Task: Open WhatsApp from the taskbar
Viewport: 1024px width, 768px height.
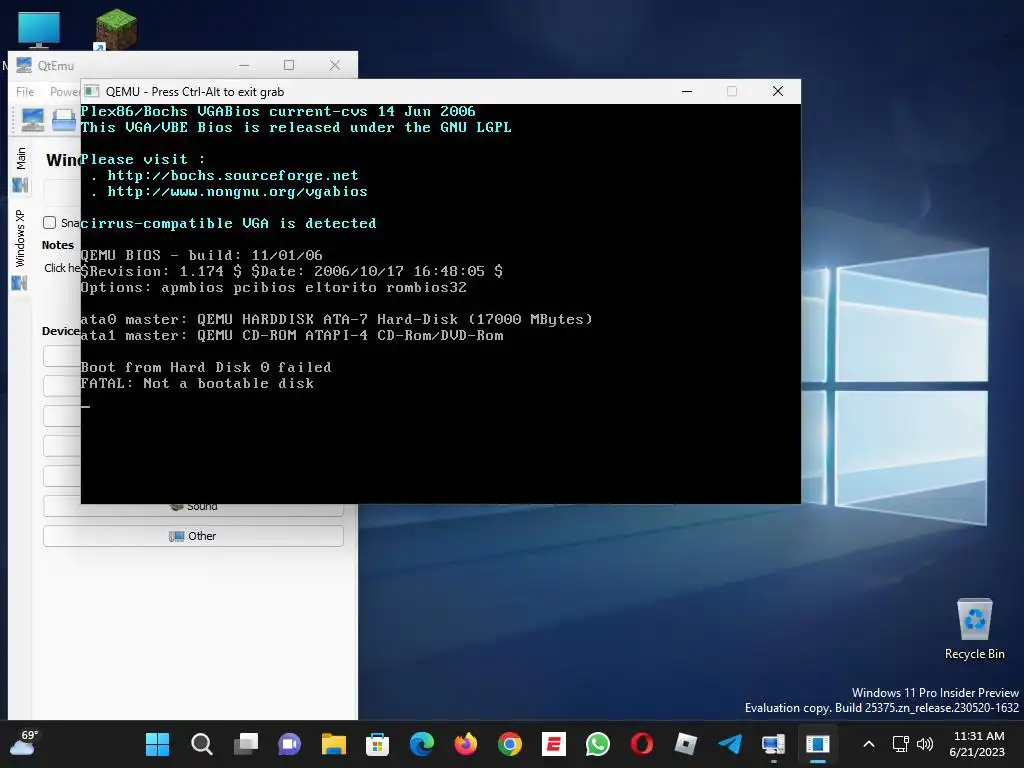Action: pos(598,744)
